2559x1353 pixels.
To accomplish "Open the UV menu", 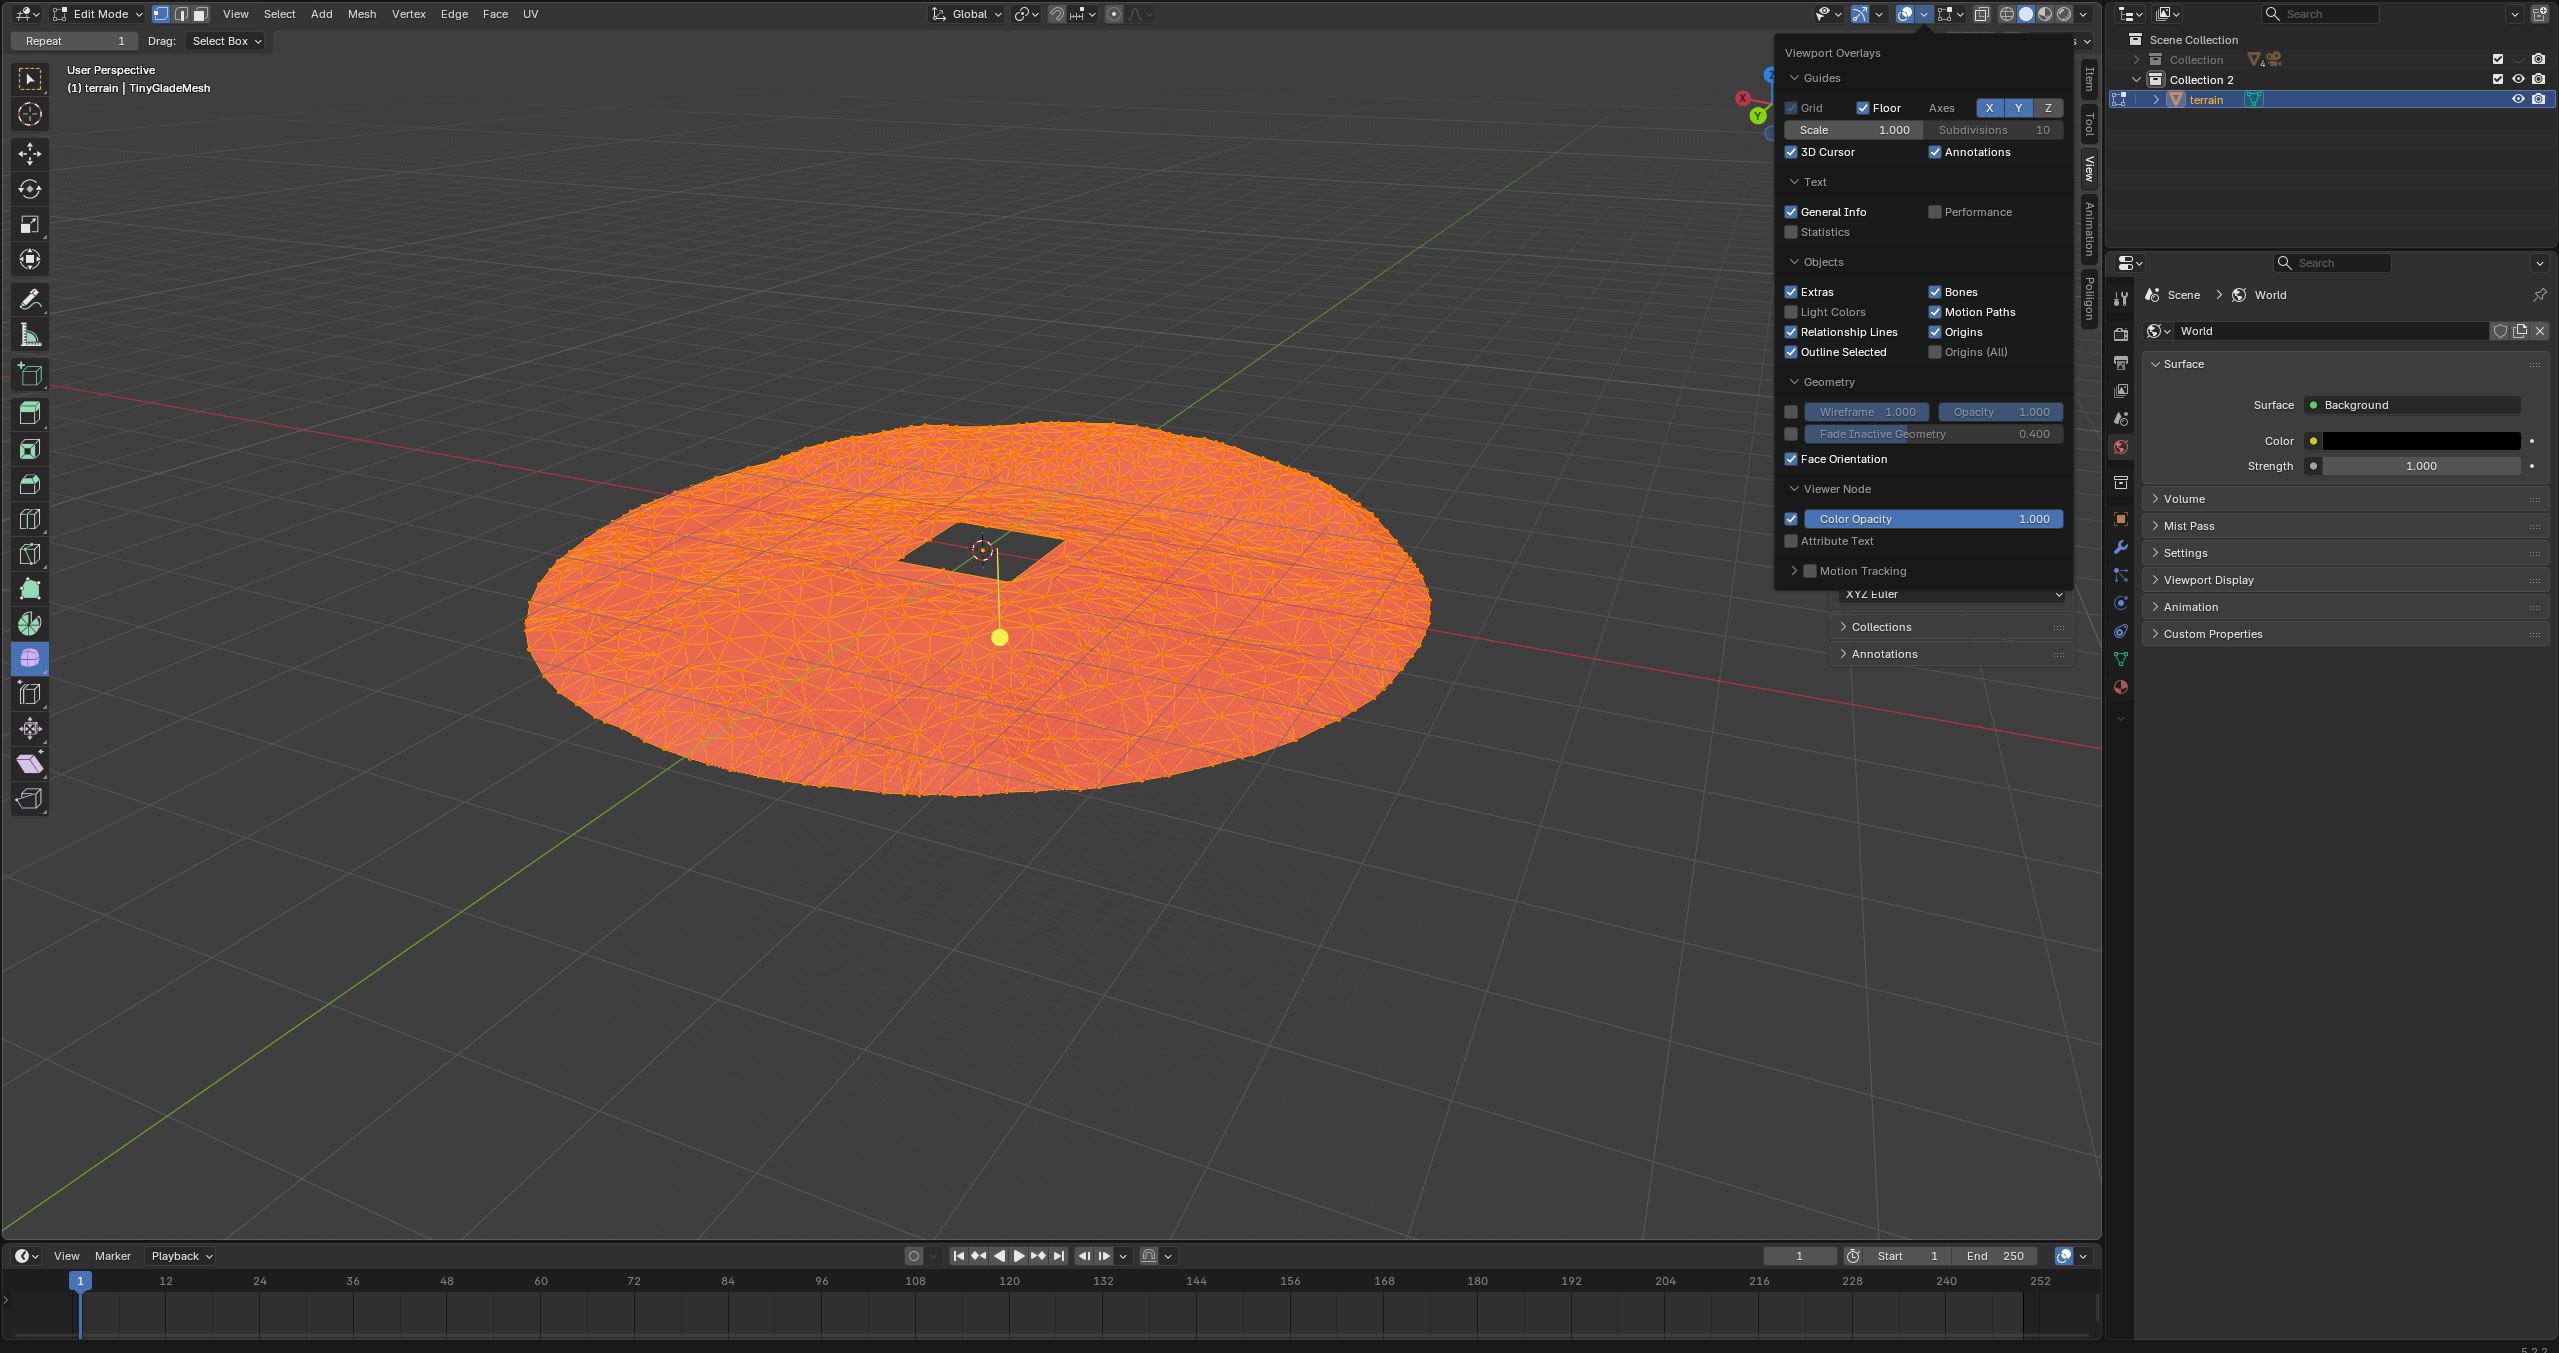I will [530, 14].
